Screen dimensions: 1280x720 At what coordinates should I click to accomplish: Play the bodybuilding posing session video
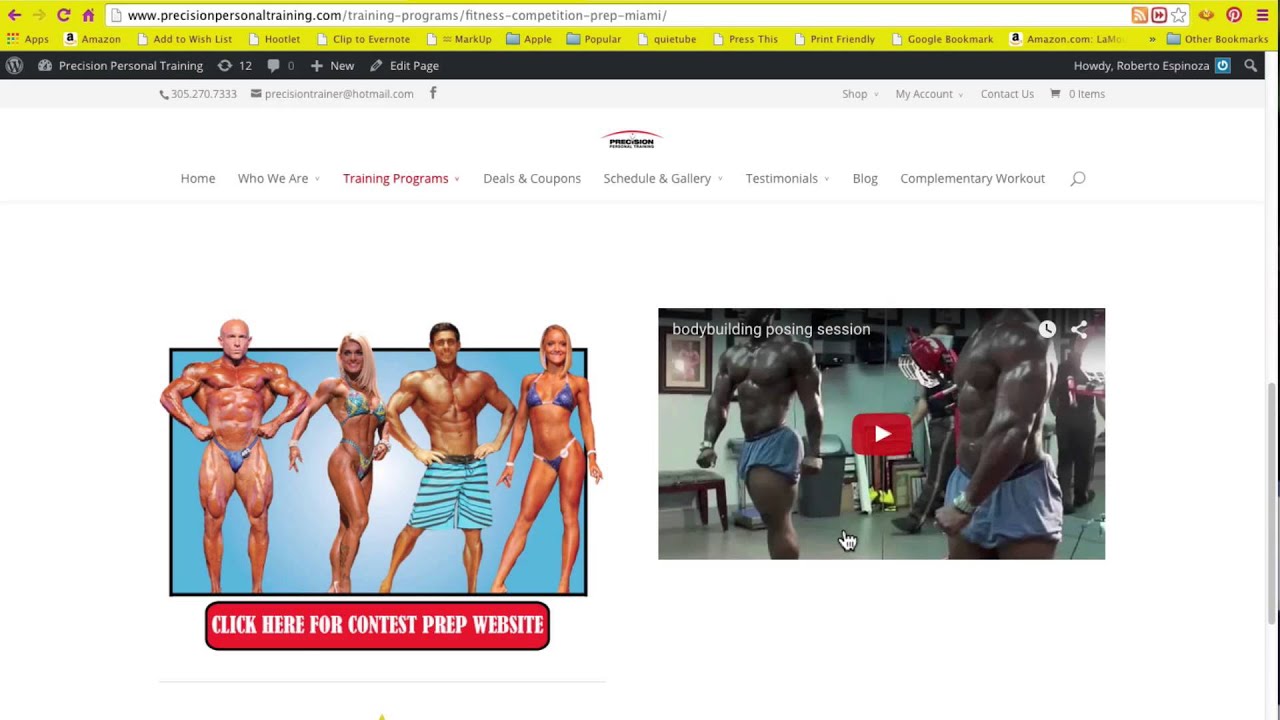tap(881, 434)
